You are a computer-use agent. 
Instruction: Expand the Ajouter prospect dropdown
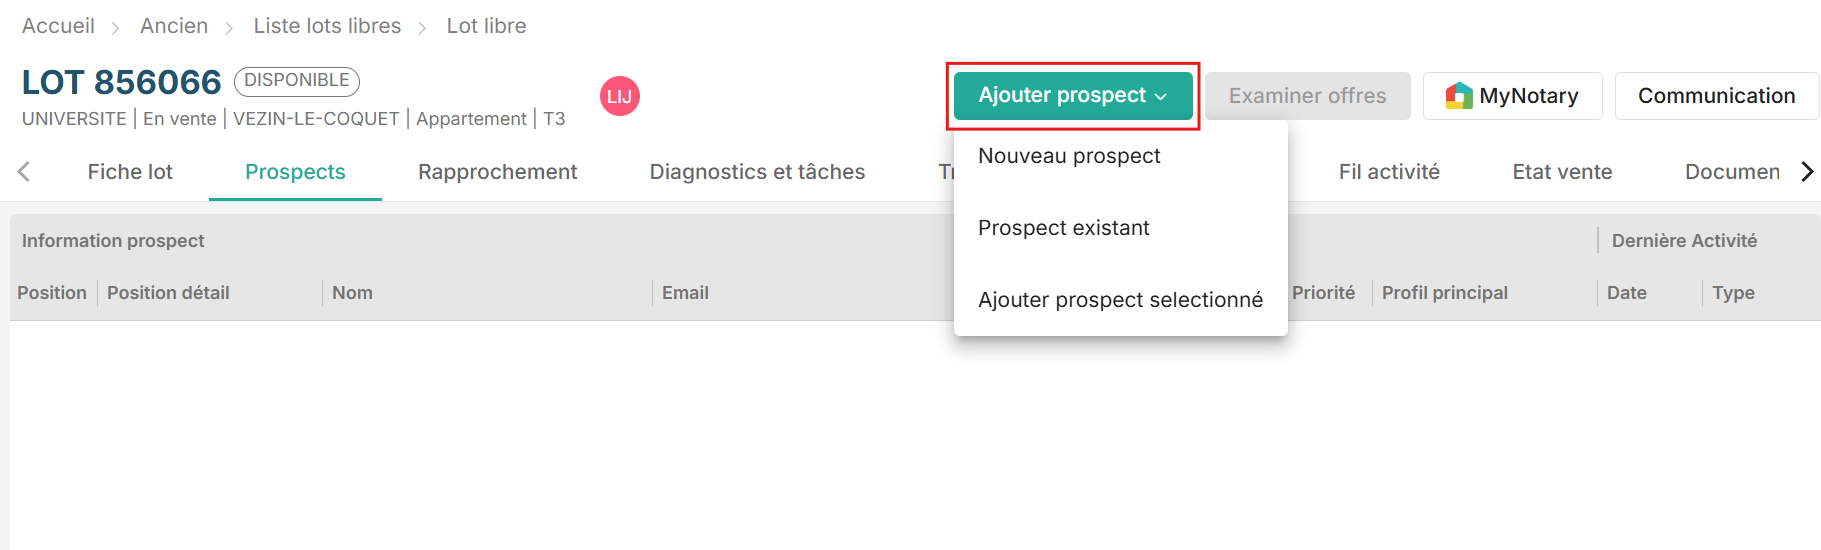[x=1072, y=96]
